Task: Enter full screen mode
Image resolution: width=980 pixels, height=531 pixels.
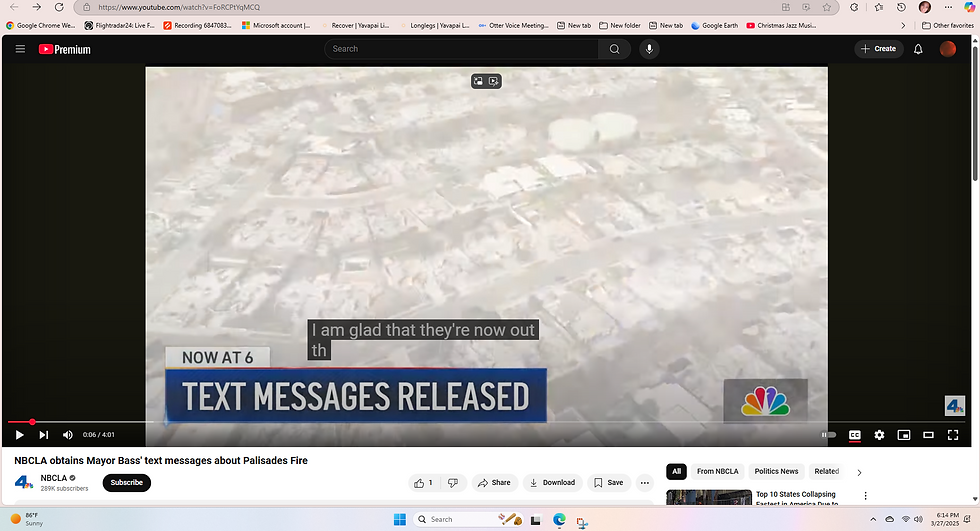Action: tap(952, 435)
